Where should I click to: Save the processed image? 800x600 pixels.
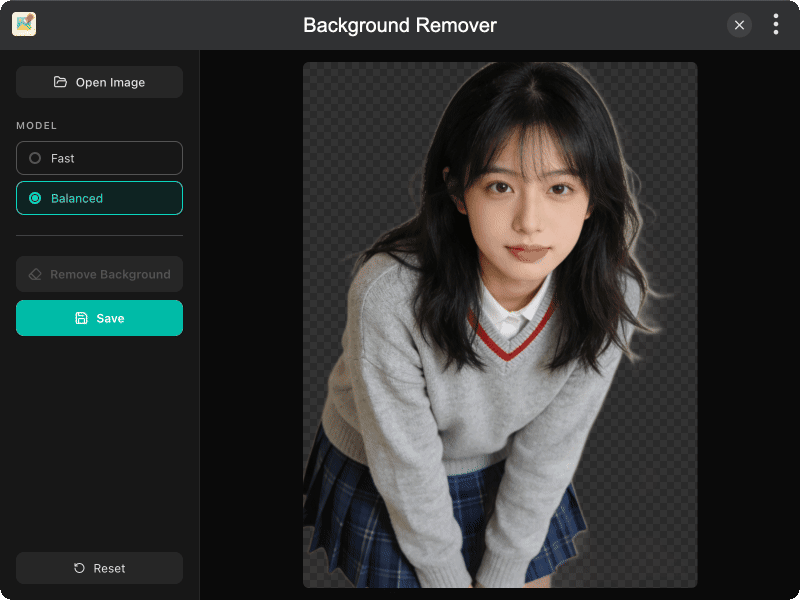(x=99, y=317)
